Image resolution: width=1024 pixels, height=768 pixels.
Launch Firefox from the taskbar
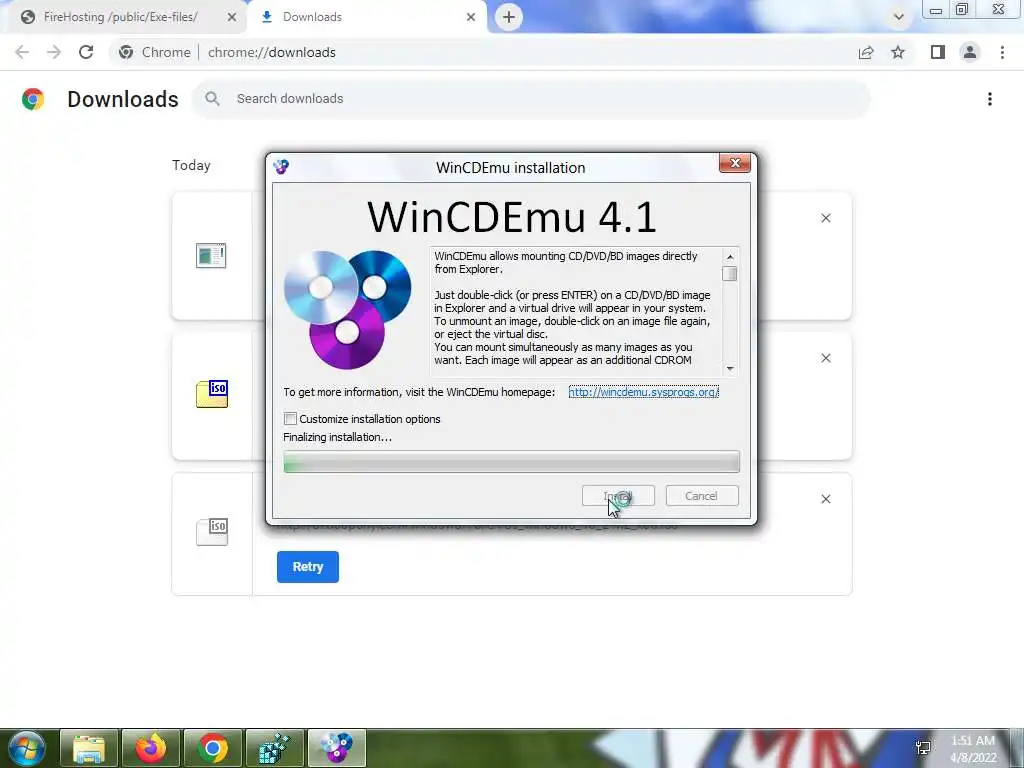click(151, 748)
